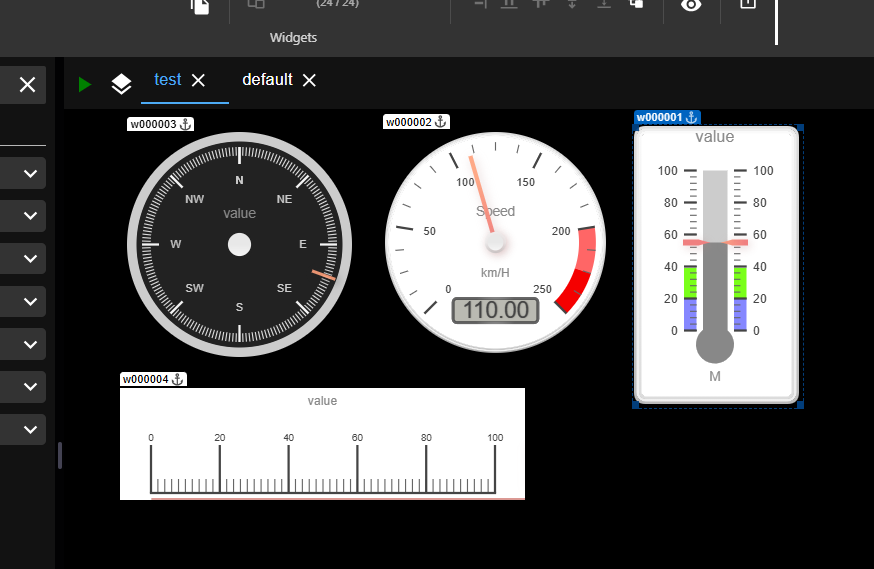Expand the last chevron in the left panel

point(30,429)
